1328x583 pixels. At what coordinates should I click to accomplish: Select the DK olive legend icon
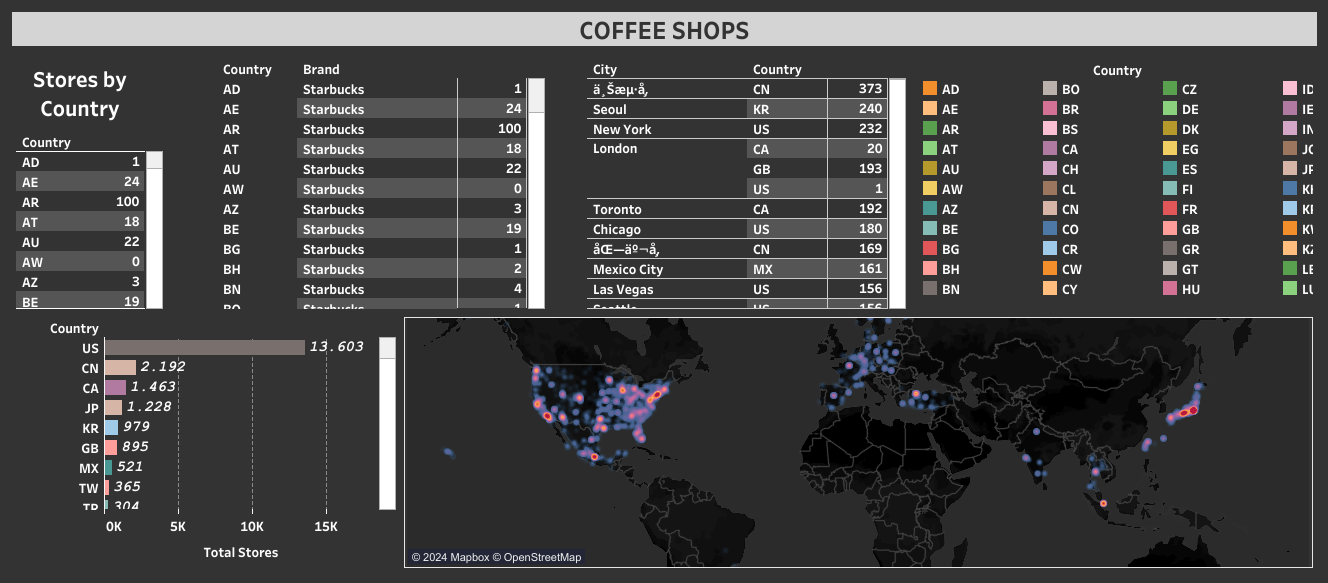[x=1172, y=129]
